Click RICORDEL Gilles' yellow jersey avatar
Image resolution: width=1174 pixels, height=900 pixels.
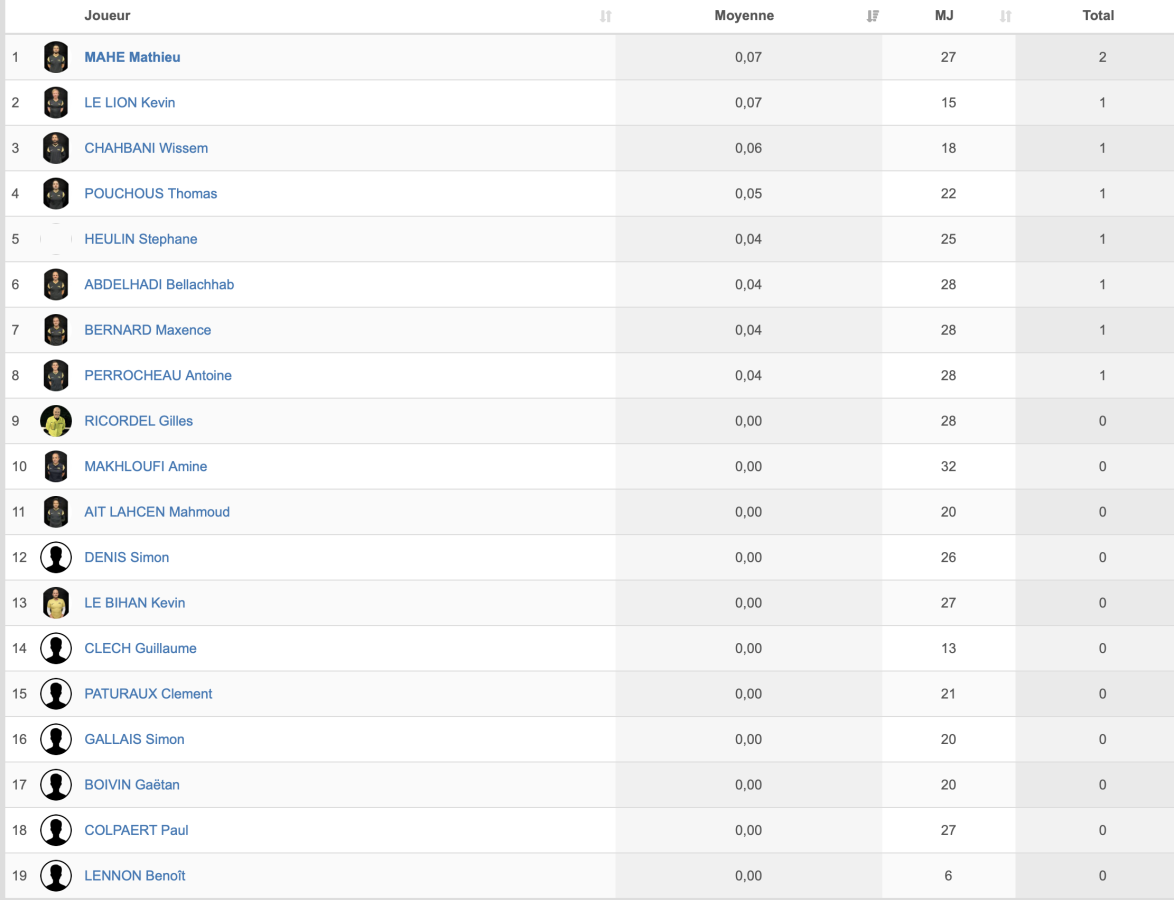tap(56, 421)
